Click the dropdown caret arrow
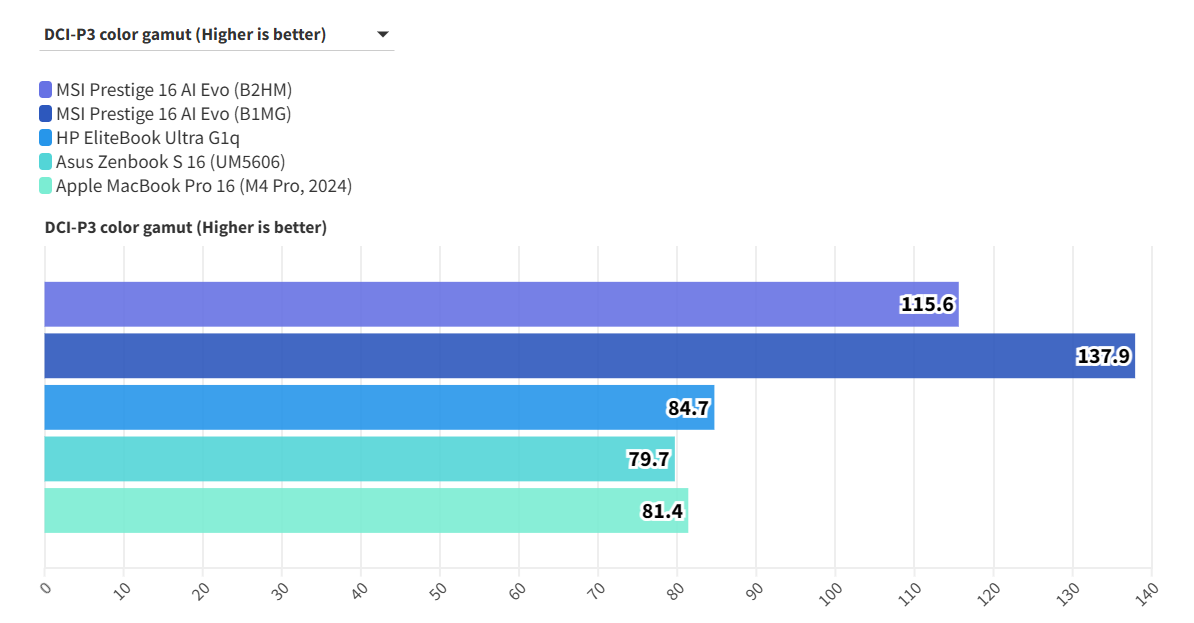The image size is (1194, 623). coord(382,35)
